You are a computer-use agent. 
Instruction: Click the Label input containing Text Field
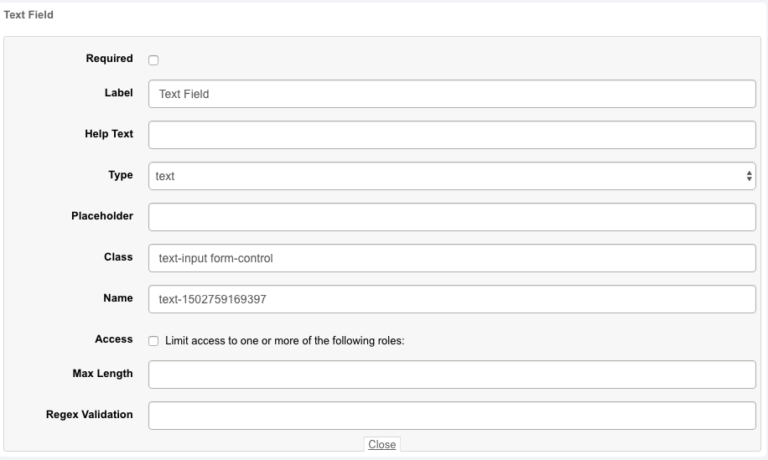click(451, 94)
